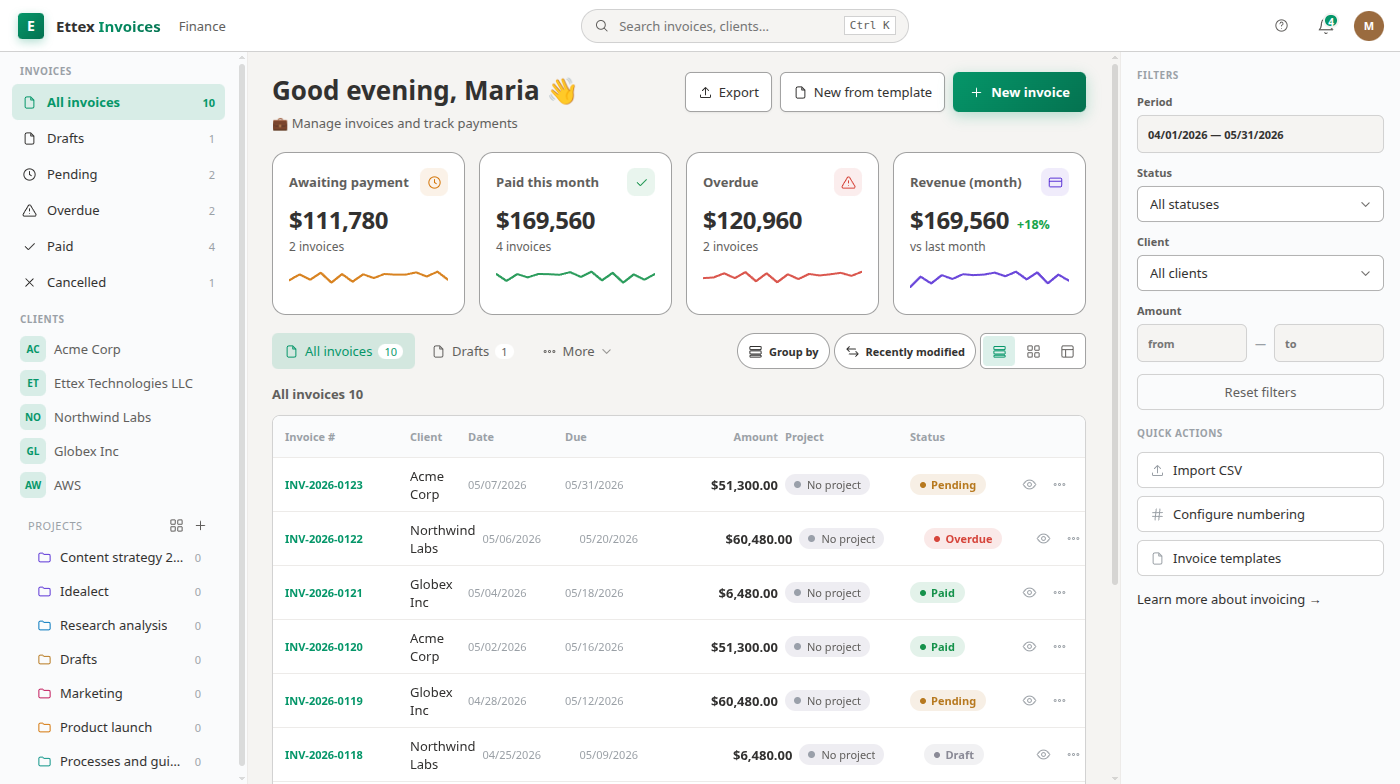Viewport: 1400px width, 784px height.
Task: Preview invoice INV-2026-0121 with eye icon
Action: tap(1029, 593)
